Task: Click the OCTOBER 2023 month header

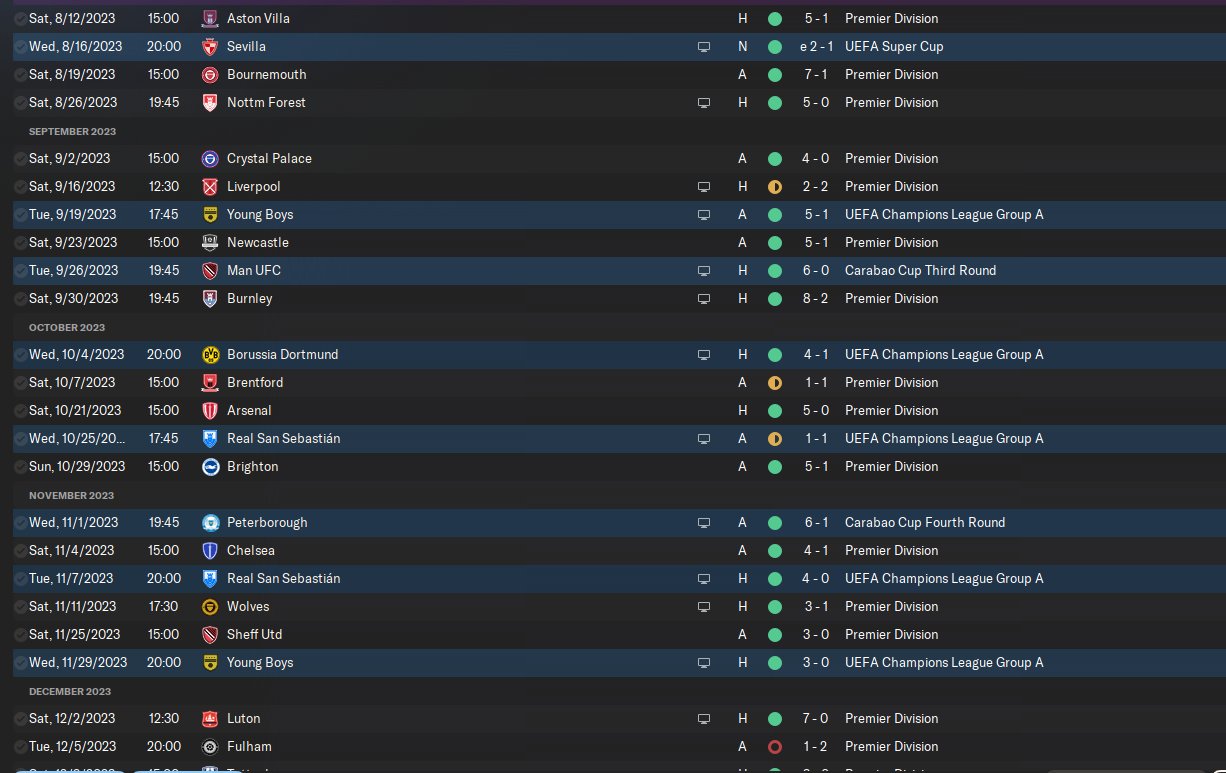Action: click(67, 327)
